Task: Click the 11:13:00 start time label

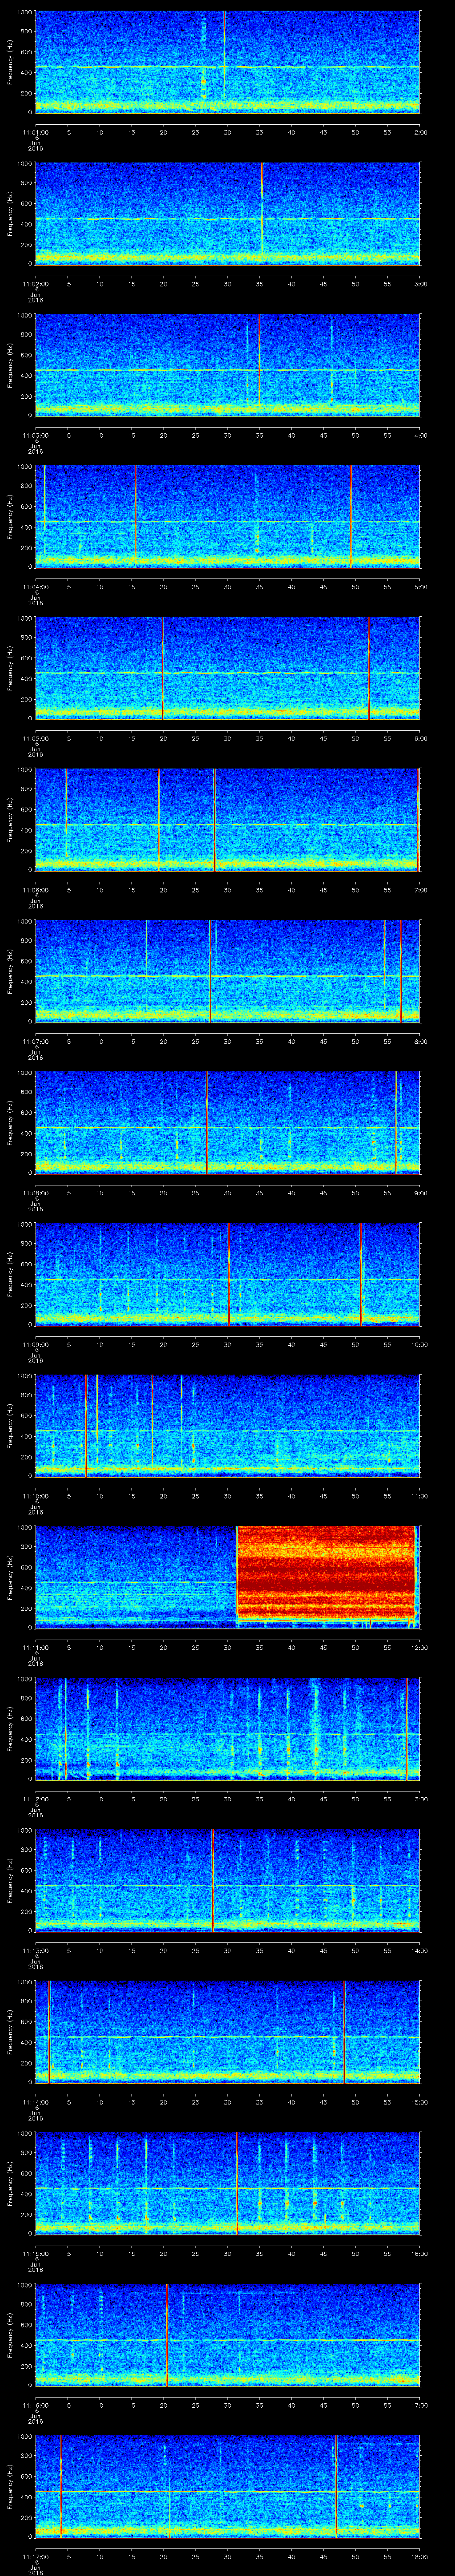Action: click(35, 1950)
